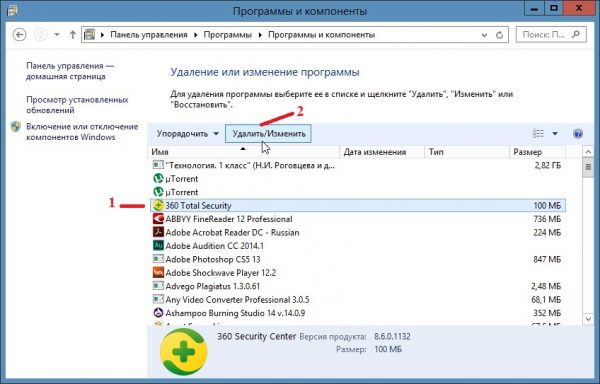Image resolution: width=600 pixels, height=384 pixels.
Task: Open Включение или отключение компонентов Windows
Action: tap(82, 132)
